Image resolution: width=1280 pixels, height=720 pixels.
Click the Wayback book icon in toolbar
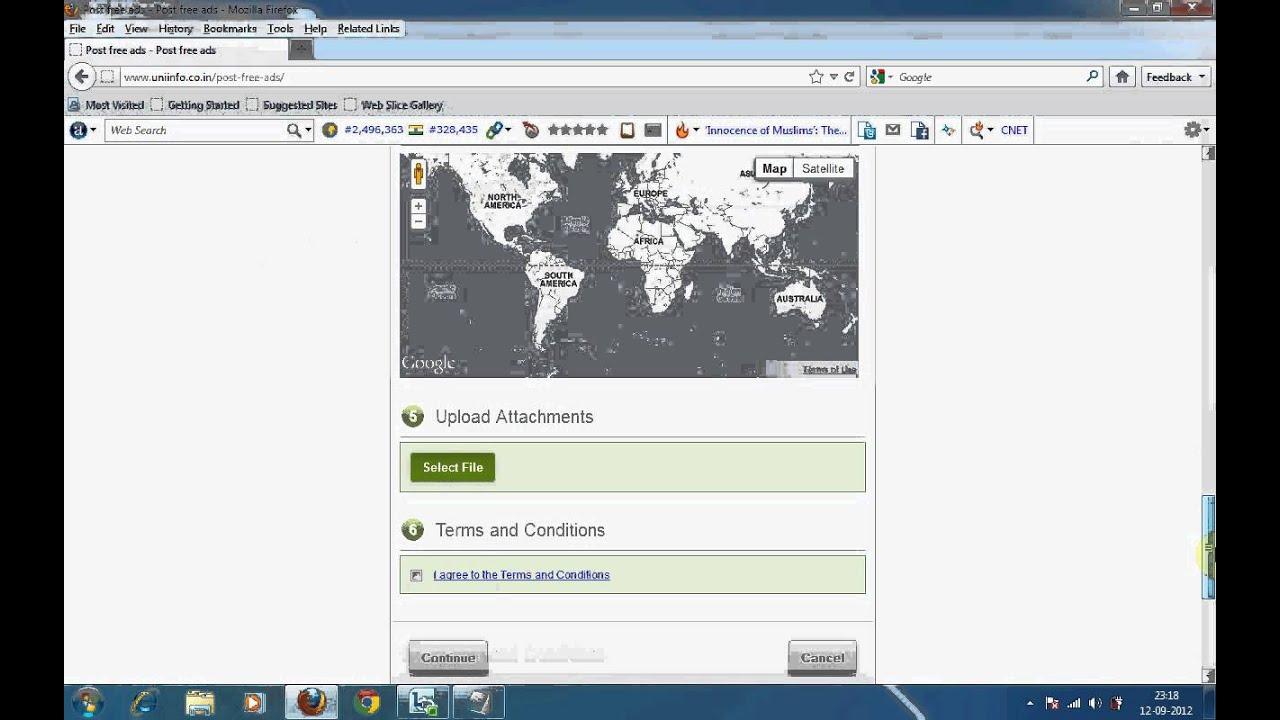627,130
